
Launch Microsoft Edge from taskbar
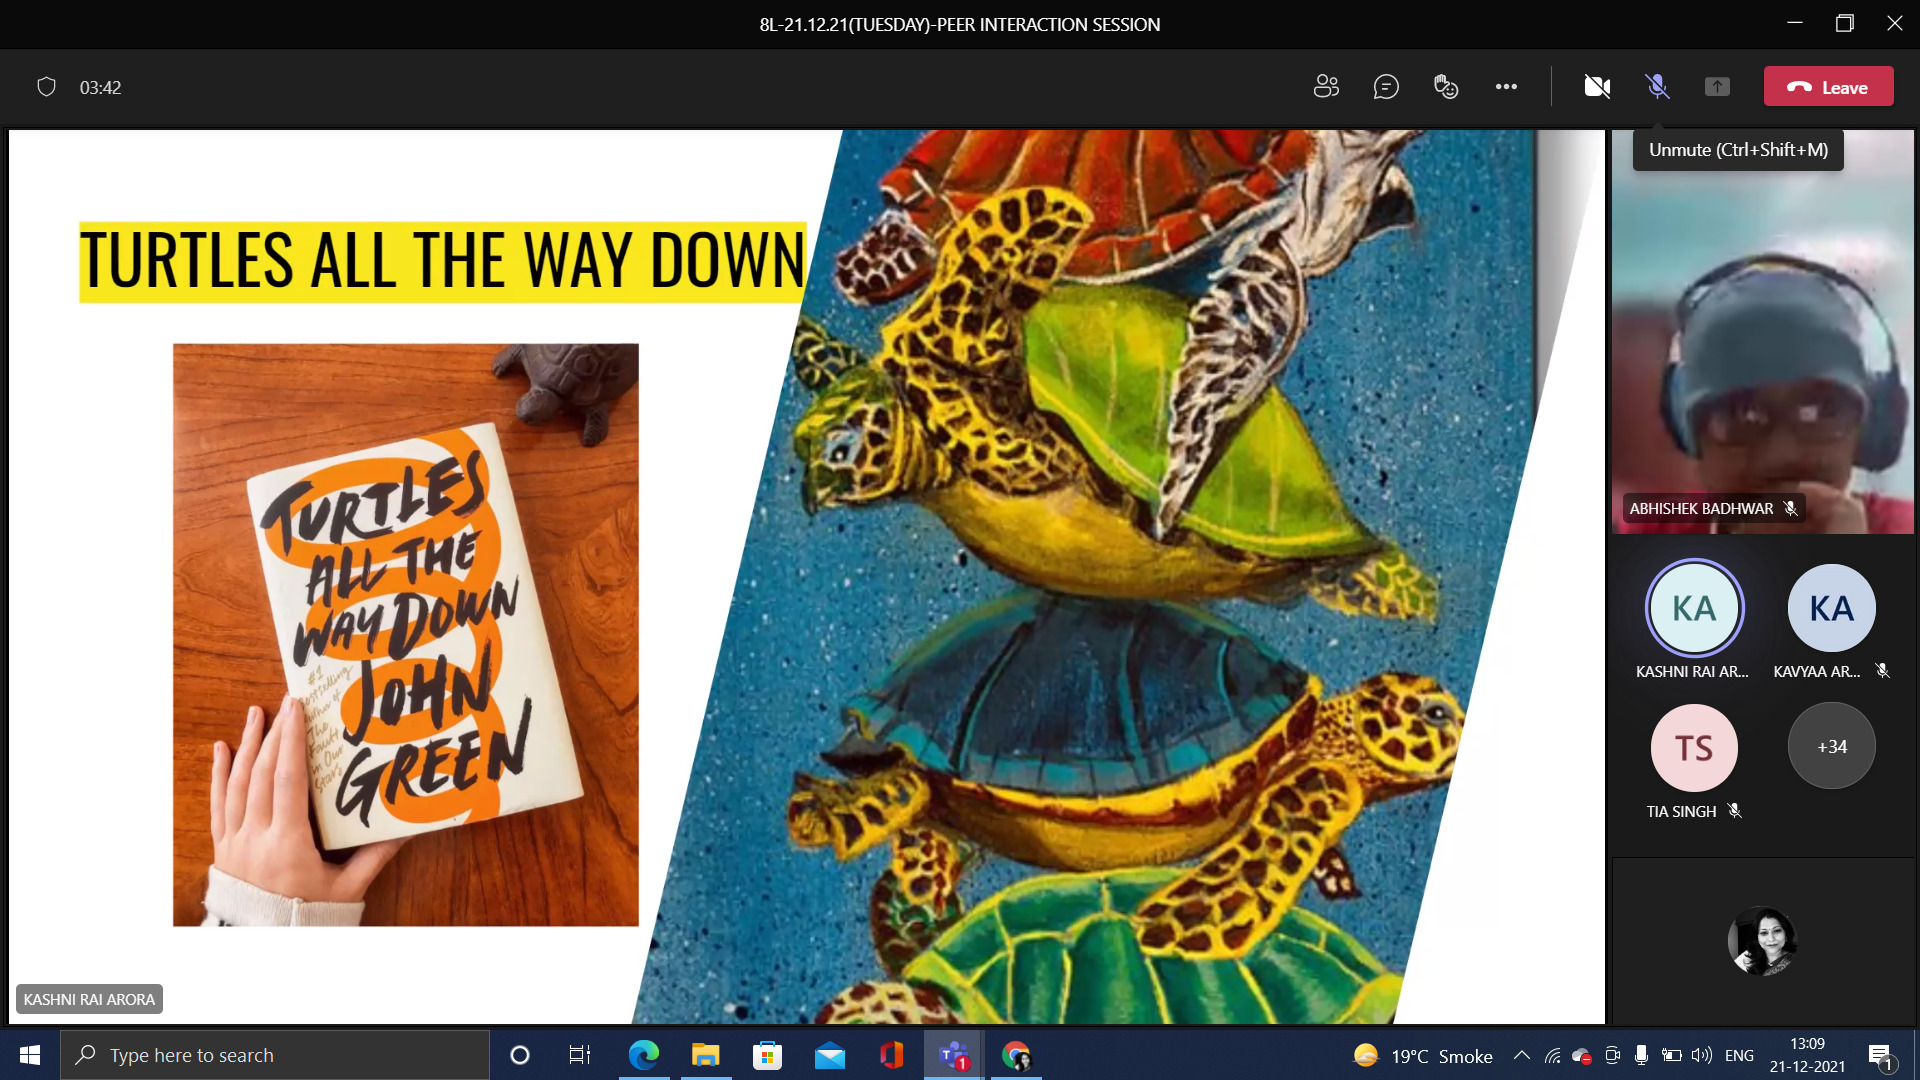[x=643, y=1055]
